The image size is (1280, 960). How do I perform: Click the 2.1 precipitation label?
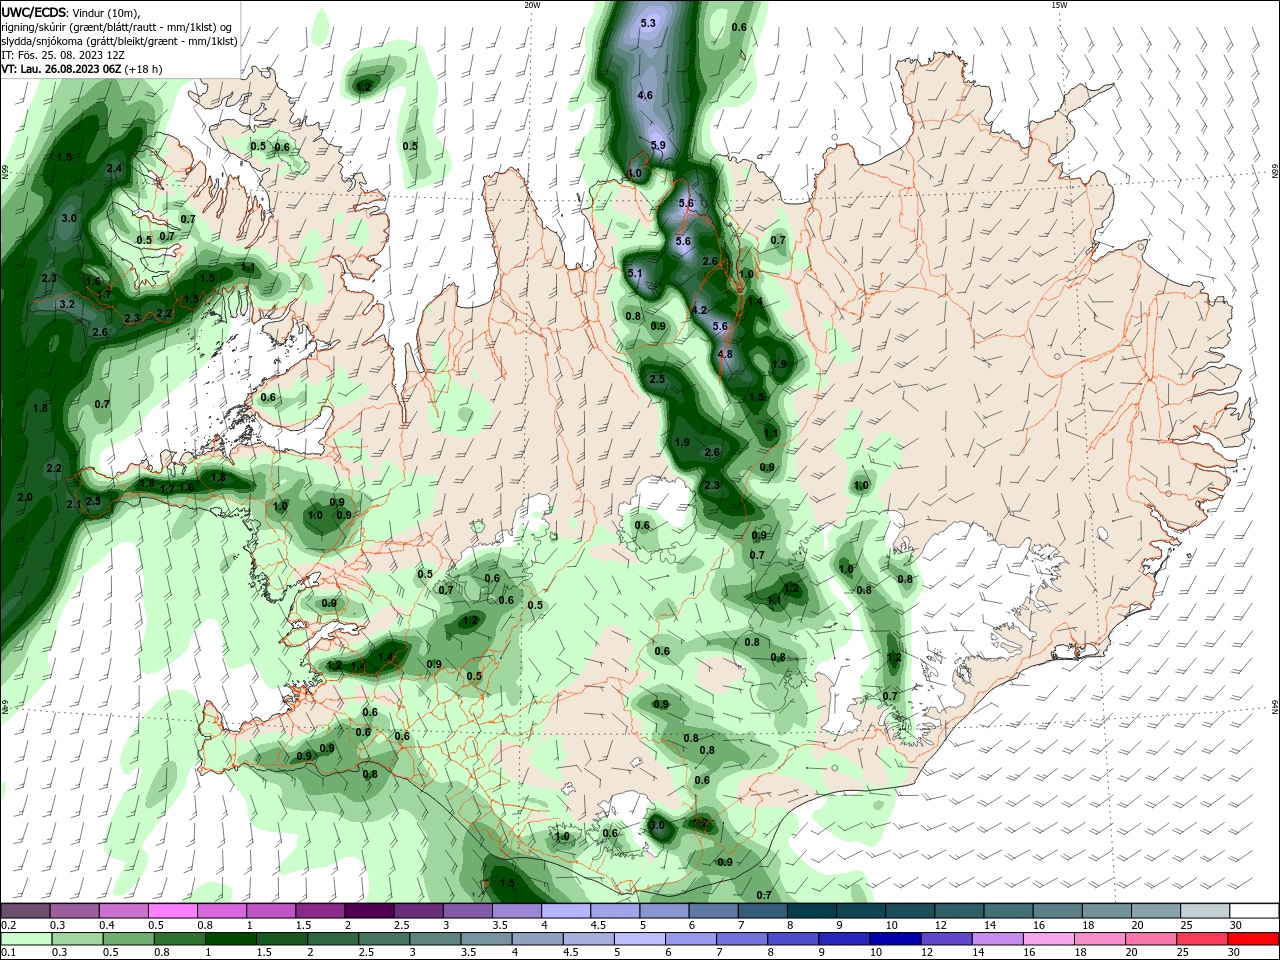(x=73, y=505)
